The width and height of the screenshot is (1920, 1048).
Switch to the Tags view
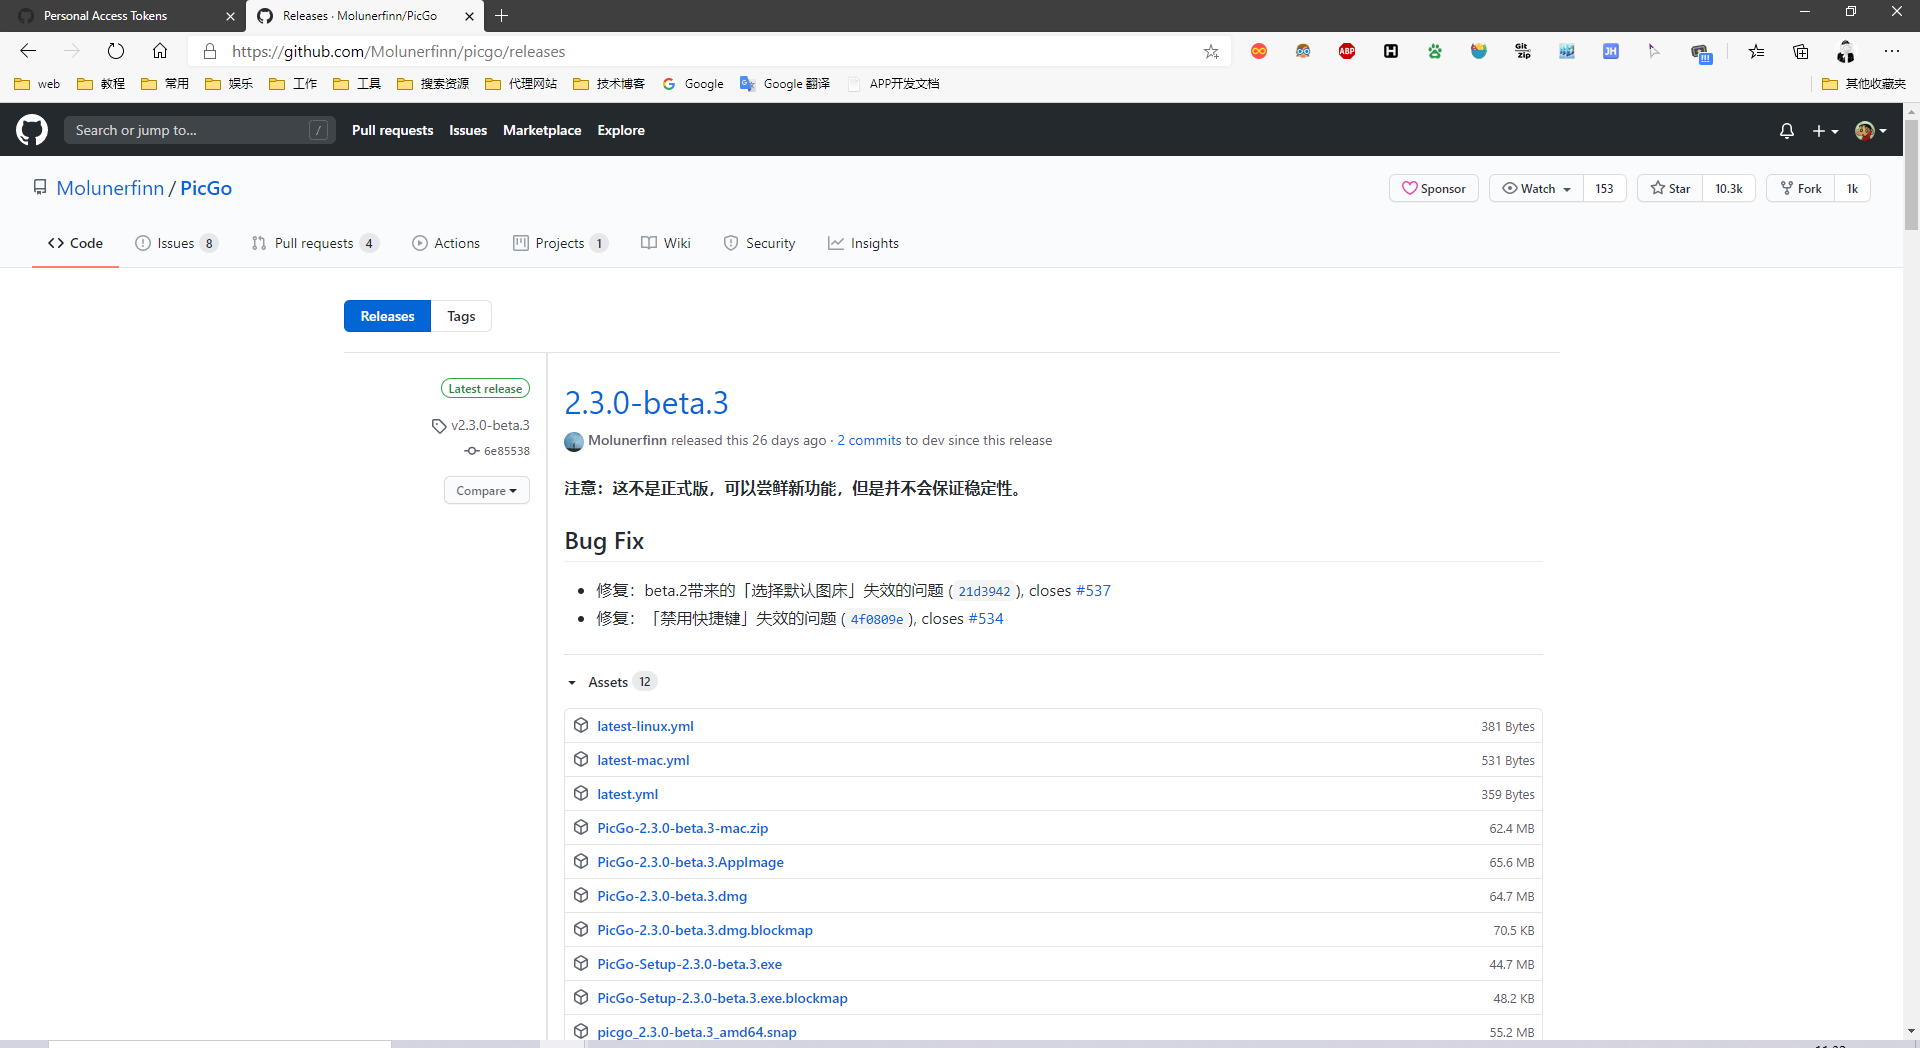461,316
